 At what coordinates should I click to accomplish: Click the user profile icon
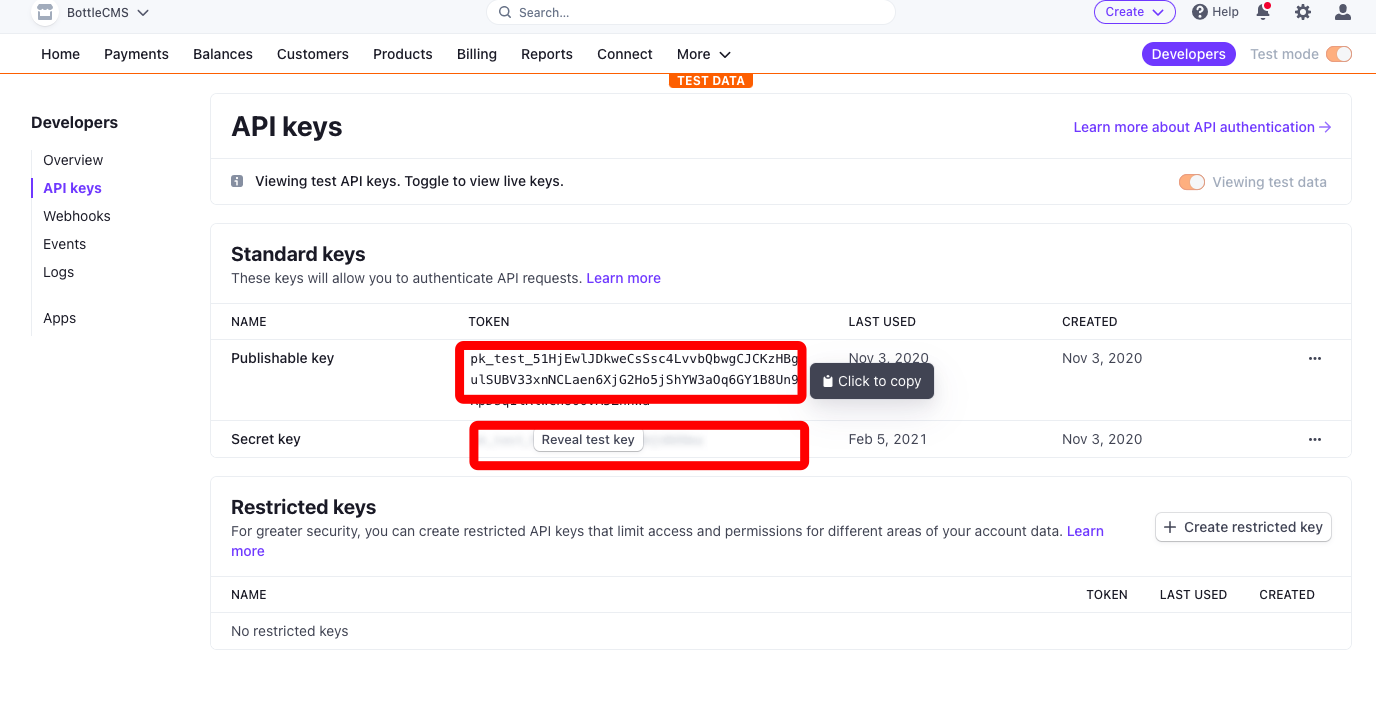(1343, 12)
